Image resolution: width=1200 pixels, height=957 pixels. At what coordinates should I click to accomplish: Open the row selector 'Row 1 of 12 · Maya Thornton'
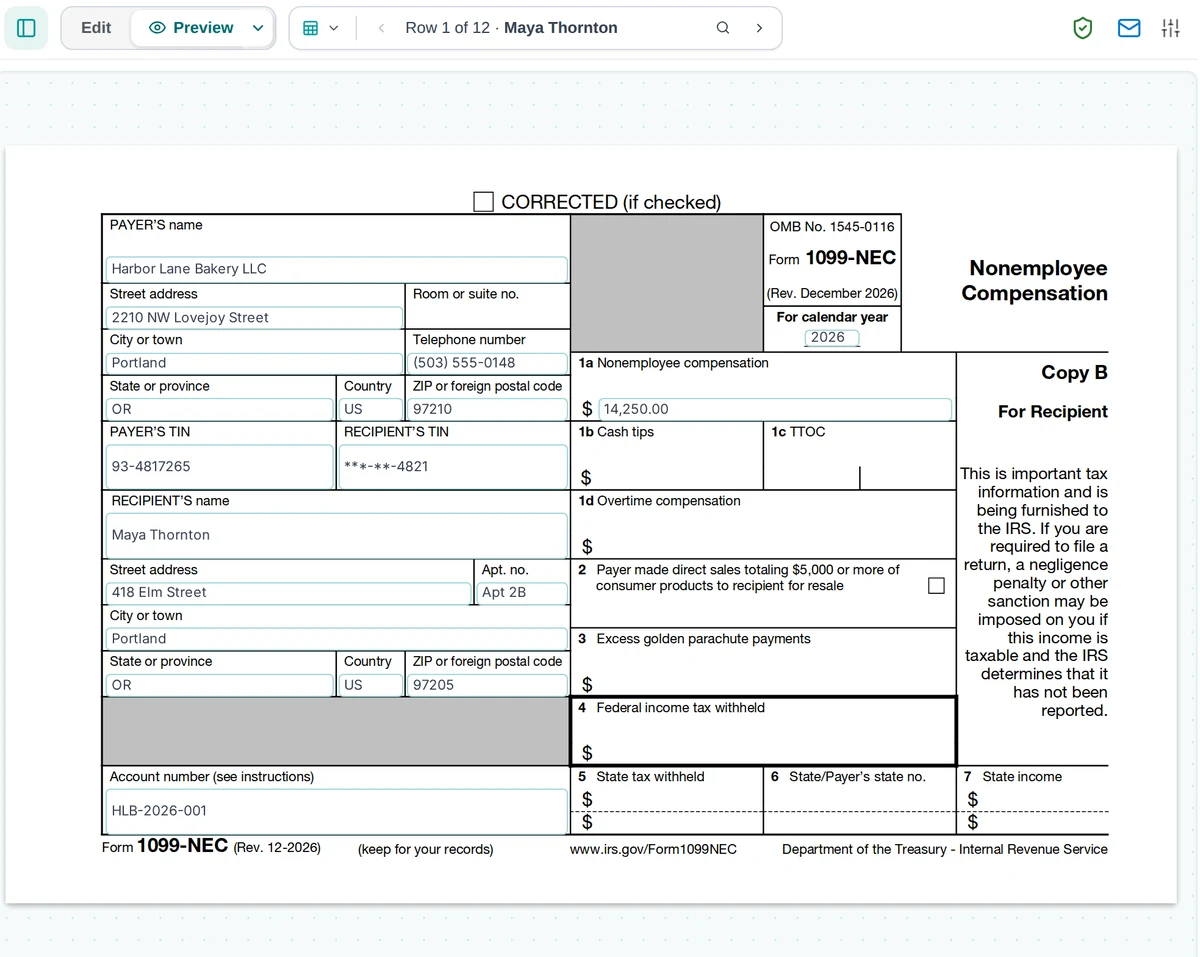[x=511, y=28]
